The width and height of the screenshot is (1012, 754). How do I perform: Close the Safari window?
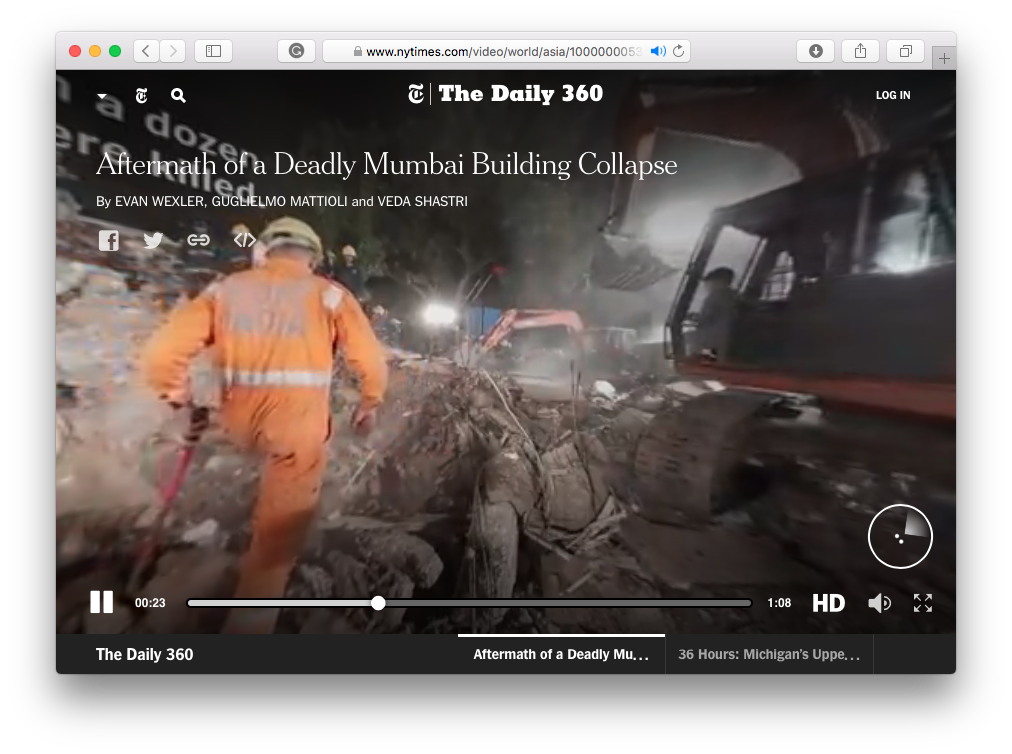coord(75,51)
